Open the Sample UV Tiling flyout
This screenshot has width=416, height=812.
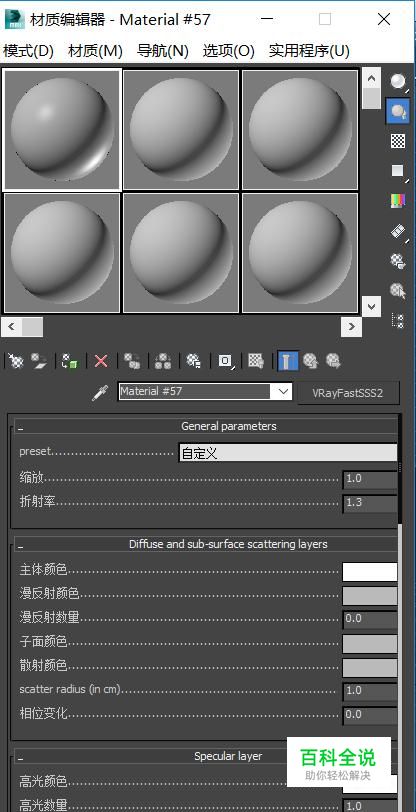pyautogui.click(x=398, y=170)
